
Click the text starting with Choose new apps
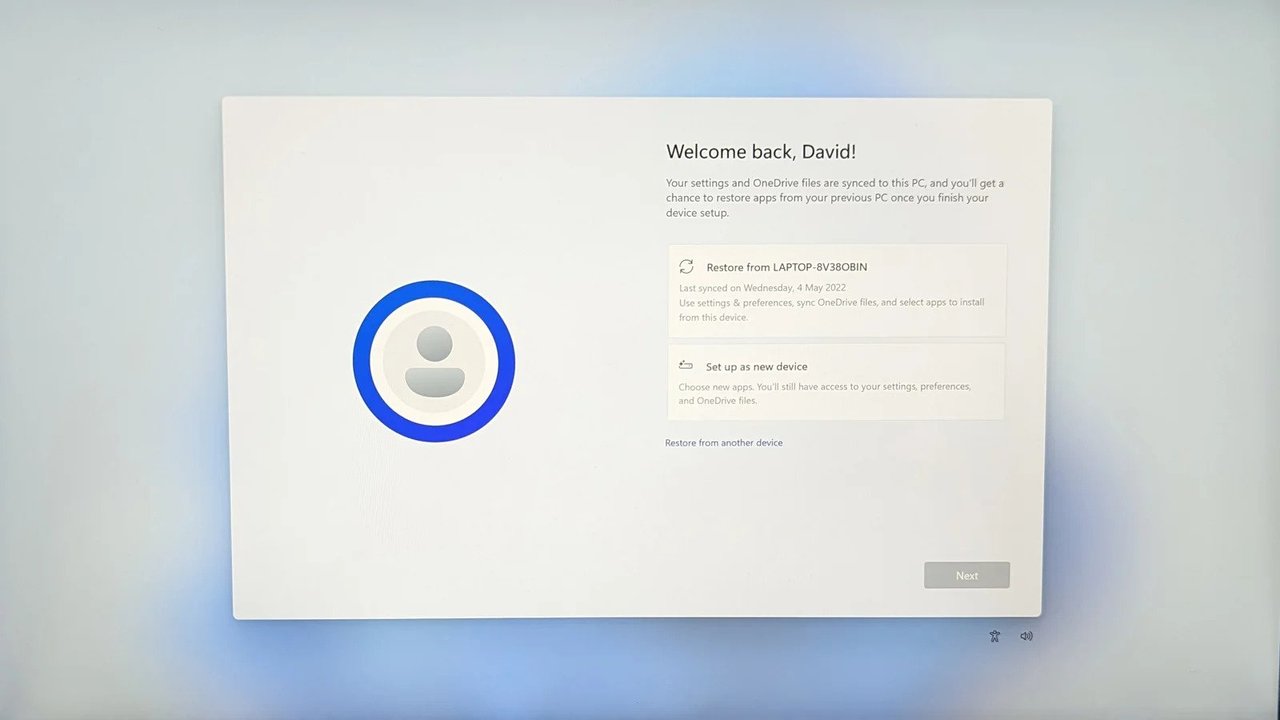tap(825, 393)
